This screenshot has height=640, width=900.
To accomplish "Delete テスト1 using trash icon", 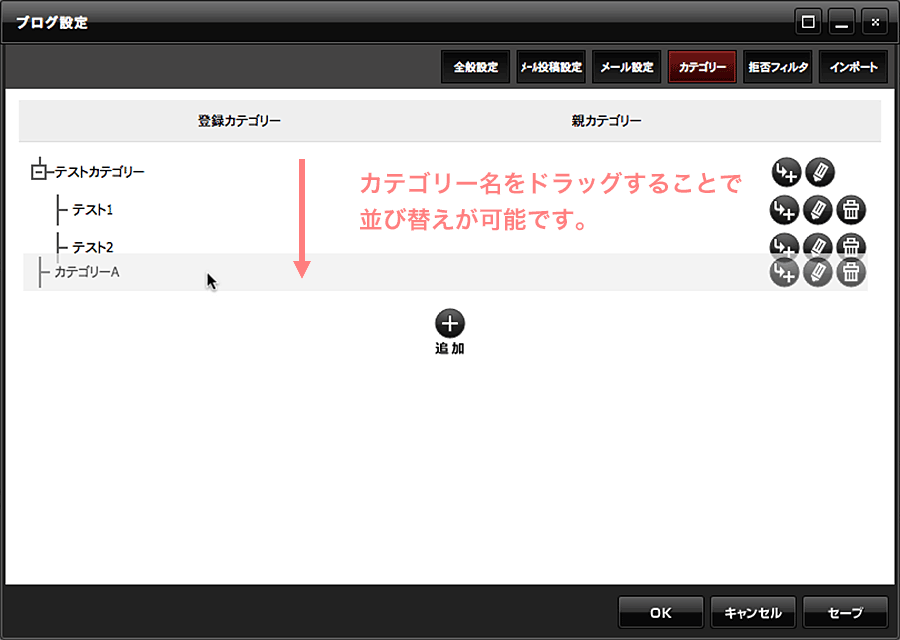I will (851, 210).
